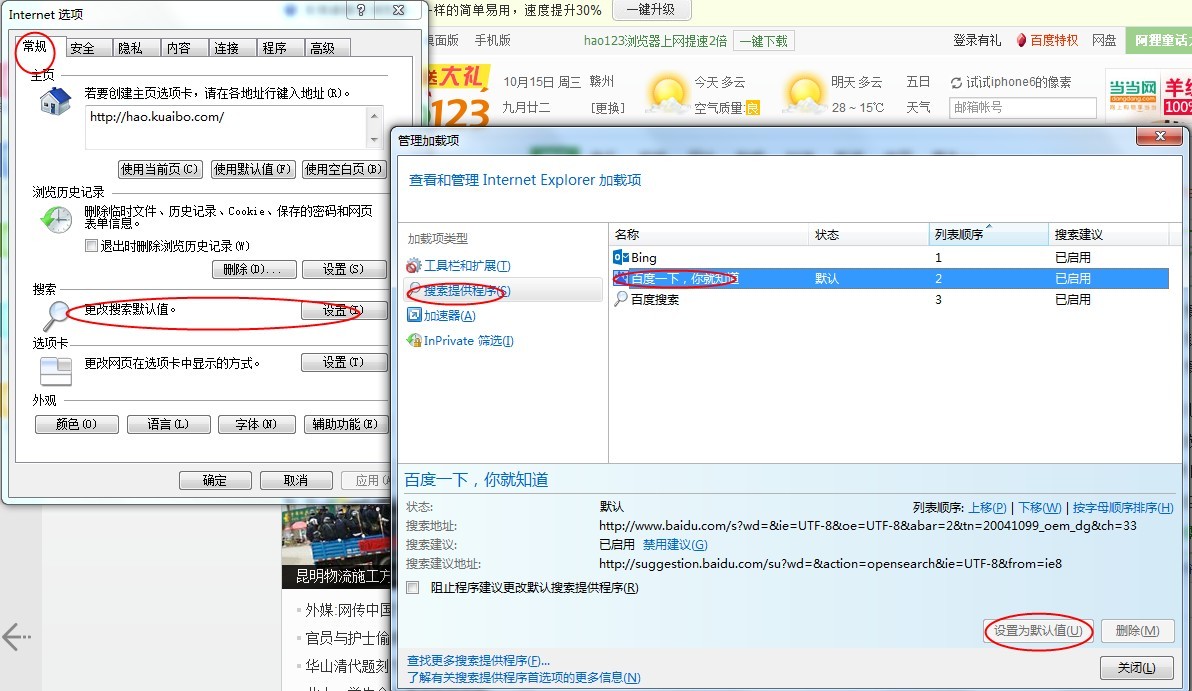Click the 下移(W) link
This screenshot has width=1192, height=691.
point(1040,508)
